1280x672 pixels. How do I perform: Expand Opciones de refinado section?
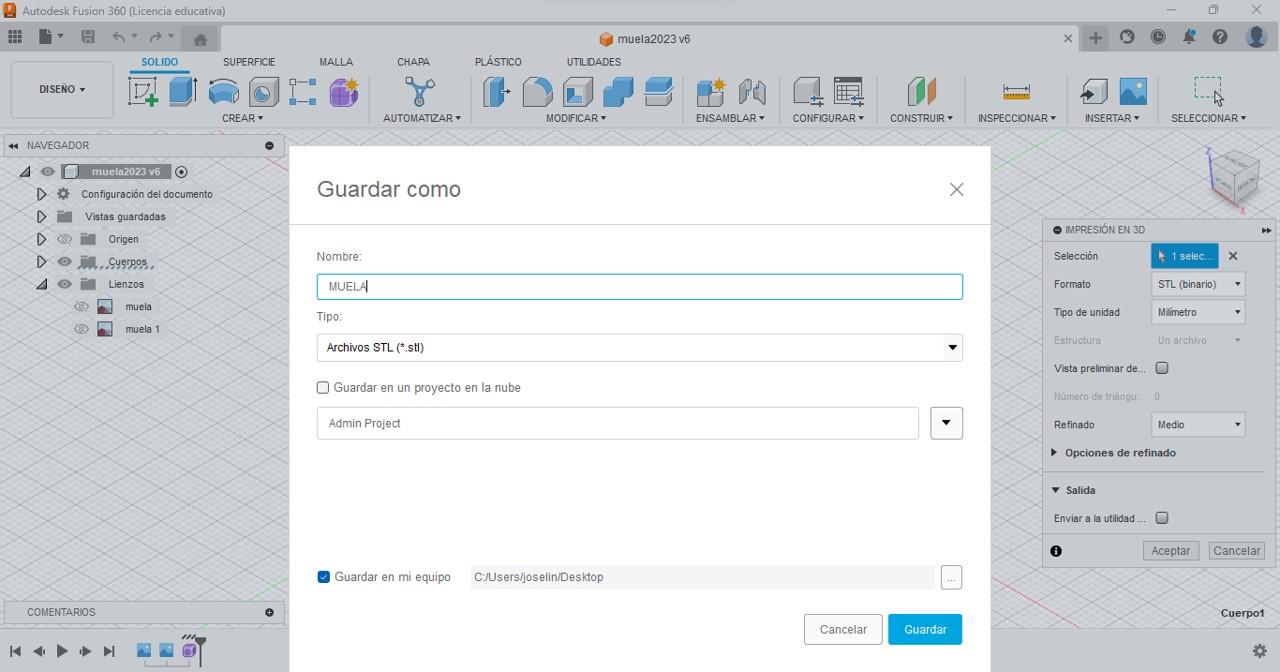1055,453
